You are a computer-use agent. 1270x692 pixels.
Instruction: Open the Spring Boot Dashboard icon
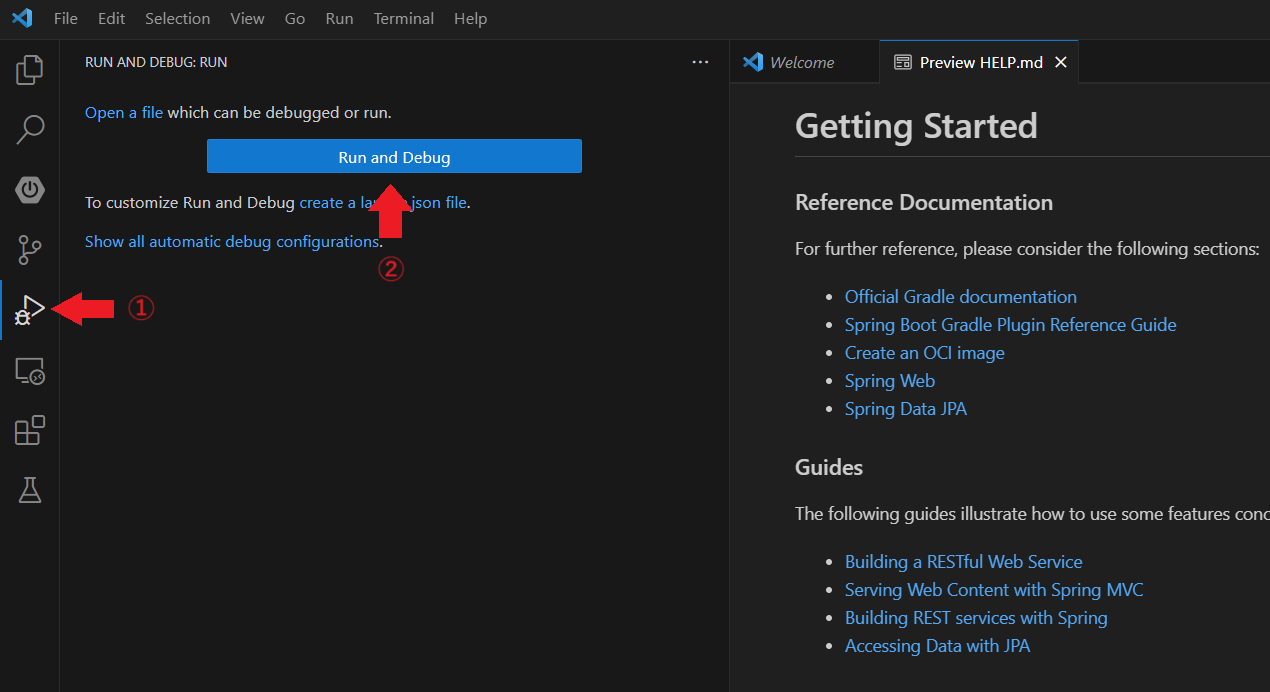[x=30, y=189]
